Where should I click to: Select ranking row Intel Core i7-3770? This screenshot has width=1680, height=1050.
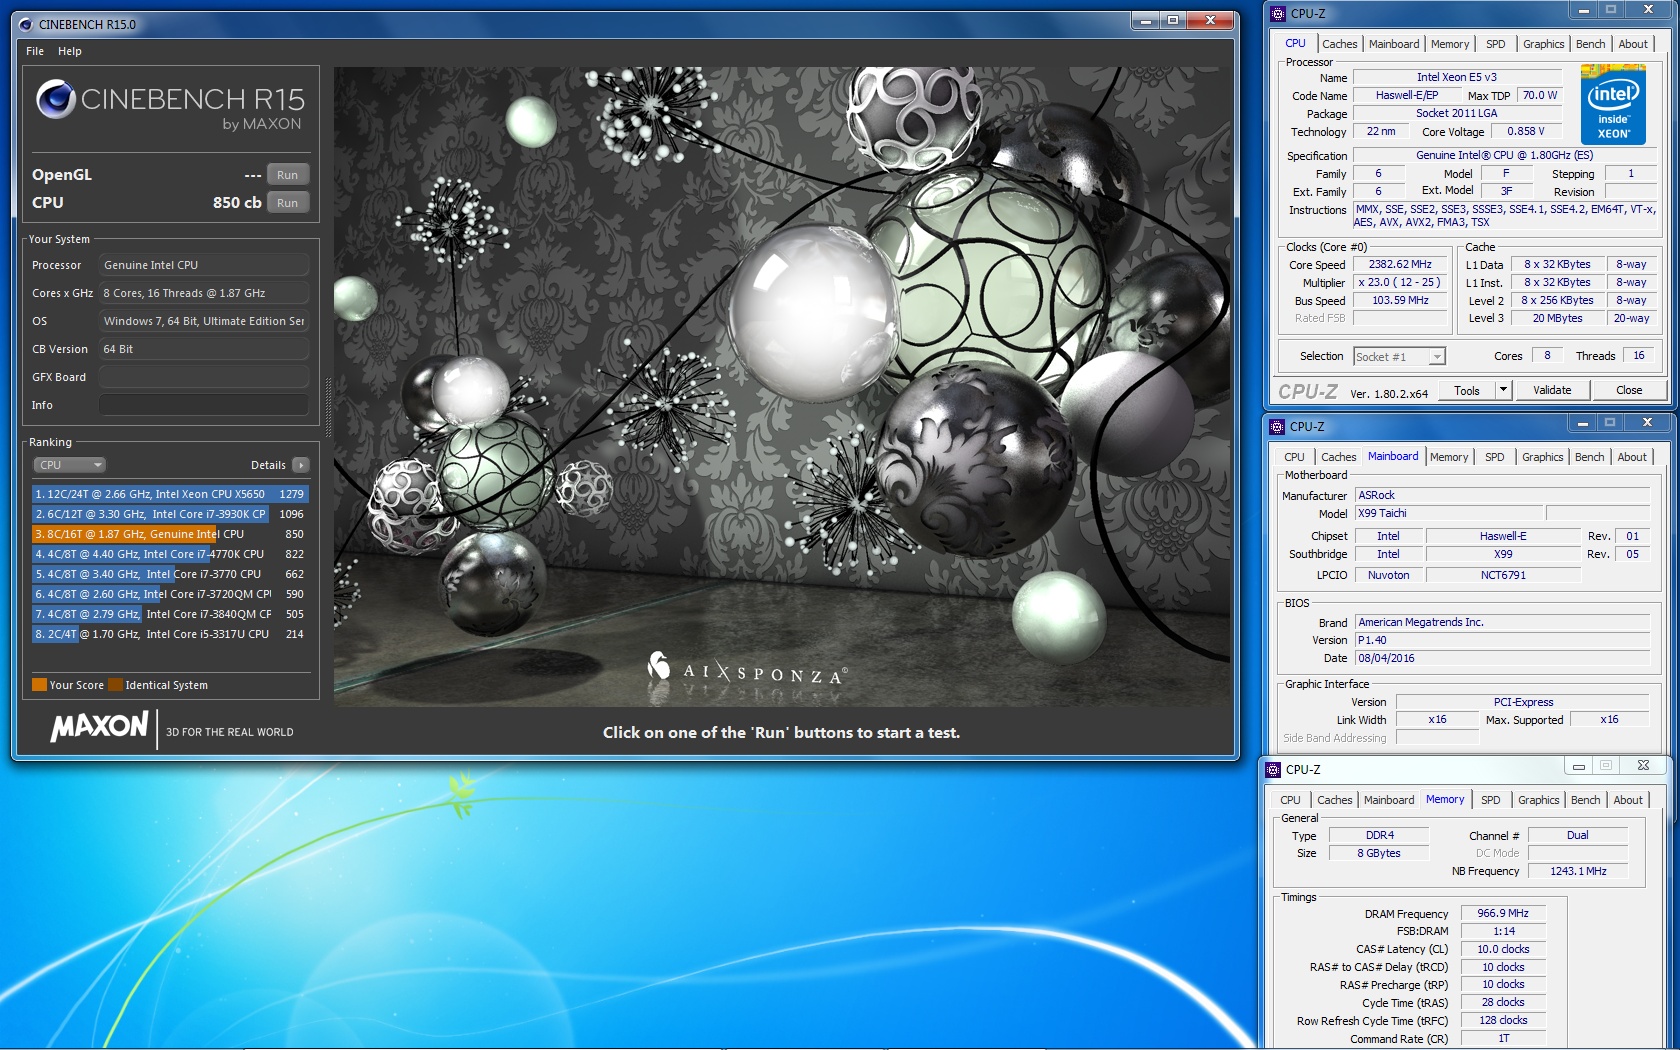tap(170, 574)
